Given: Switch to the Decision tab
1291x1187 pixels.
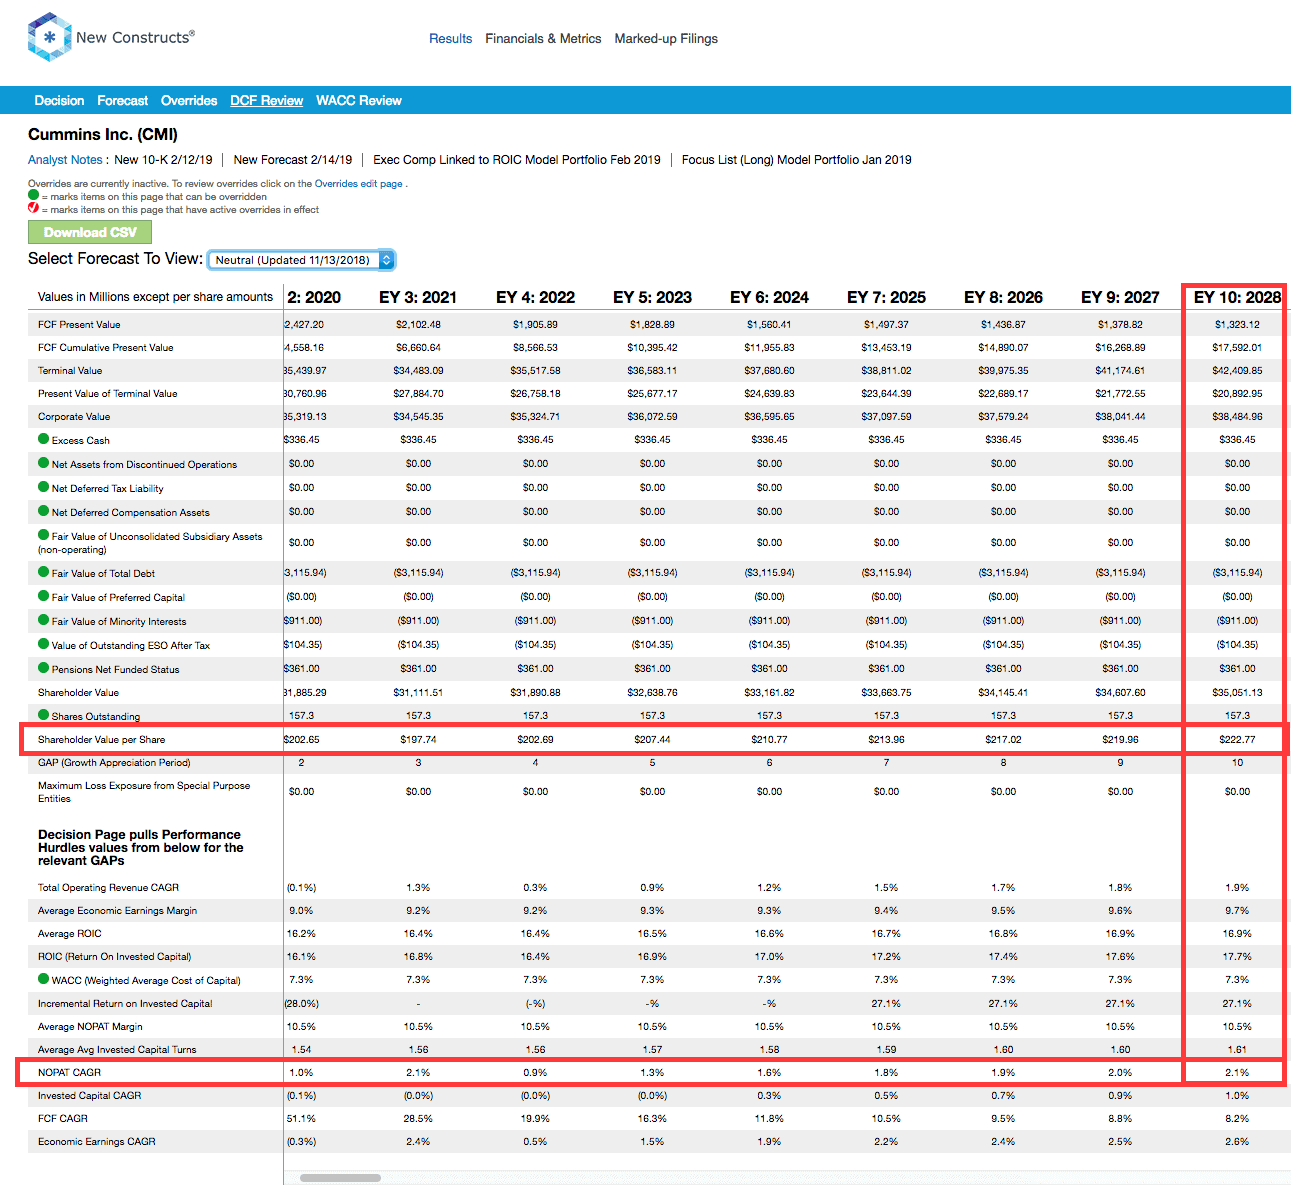Looking at the screenshot, I should pyautogui.click(x=59, y=100).
